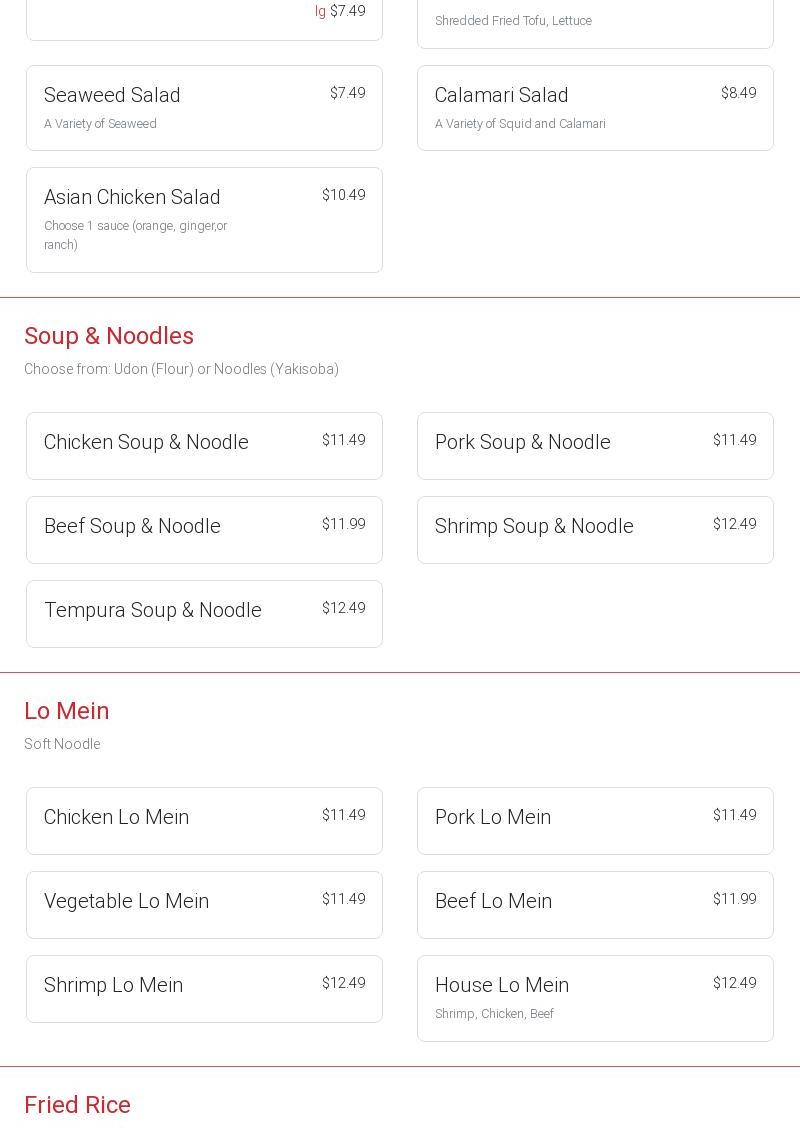Pick the Pork Soup & Noodle card
800x1144 pixels.
click(595, 446)
